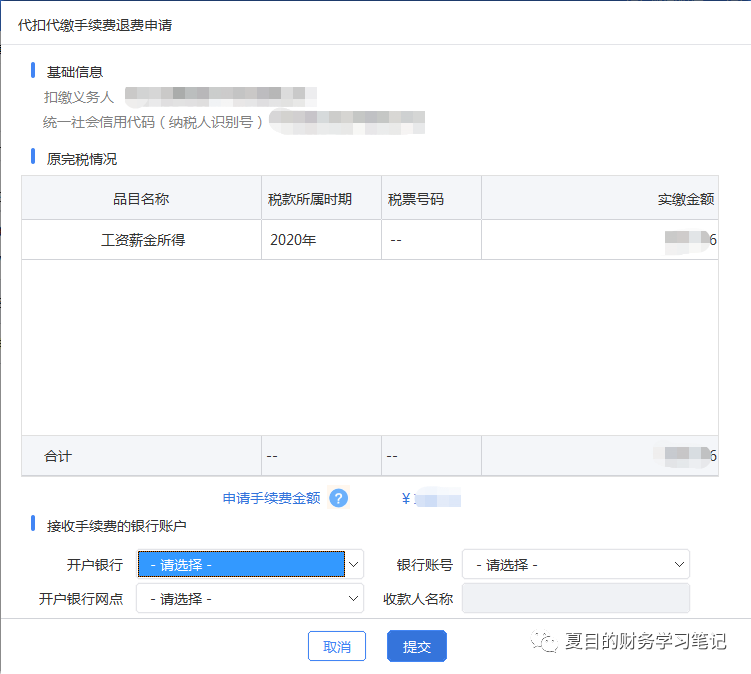Click the 申请手续费金额 label
This screenshot has height=674, width=751.
272,498
